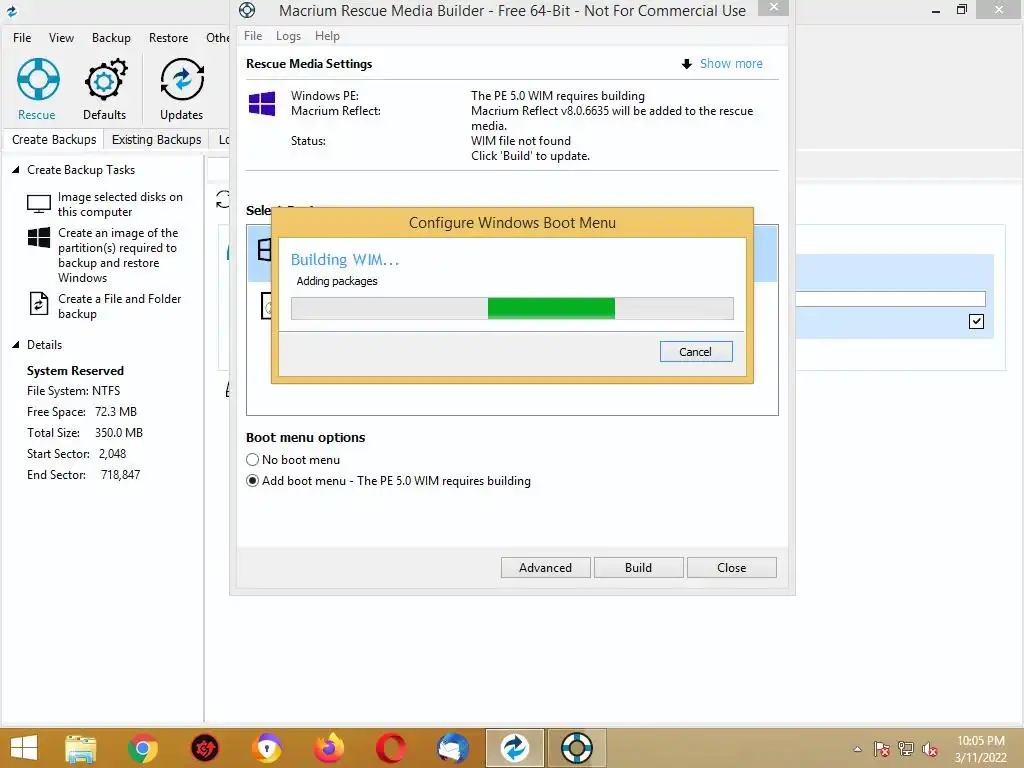Click the Free Space 72.3 MB value
The image size is (1024, 768).
pyautogui.click(x=116, y=411)
